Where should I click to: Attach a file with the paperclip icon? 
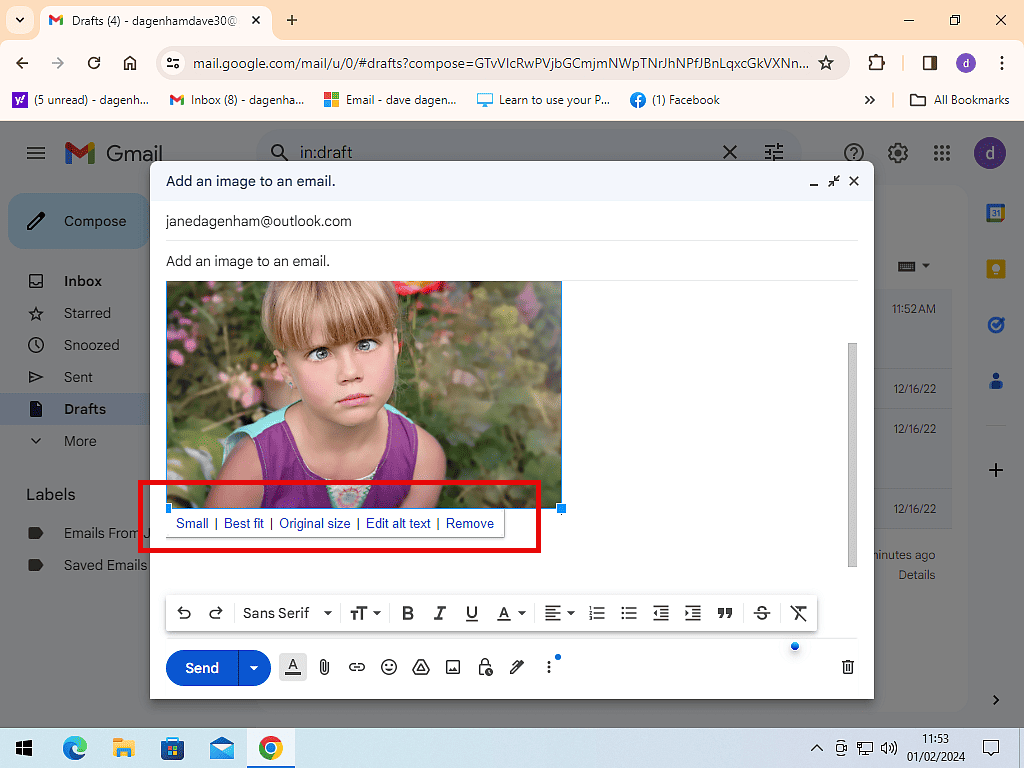click(324, 667)
